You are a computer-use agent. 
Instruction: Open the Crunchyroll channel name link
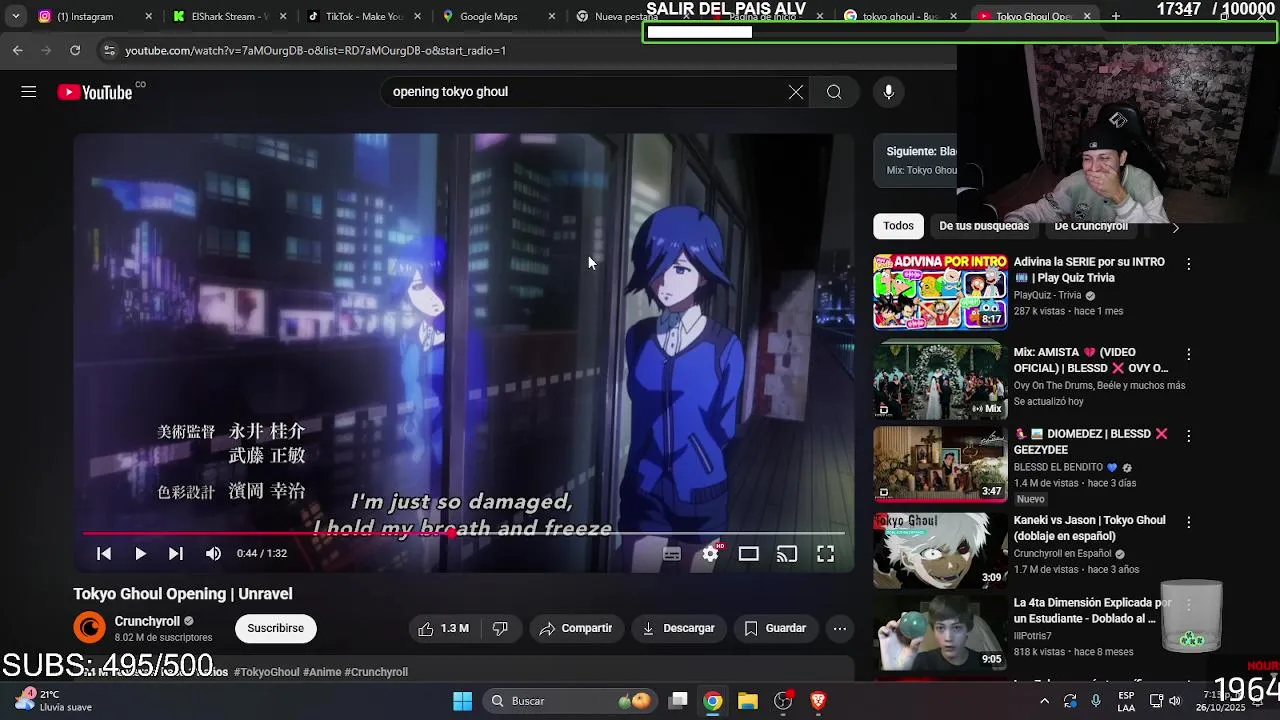coord(147,621)
